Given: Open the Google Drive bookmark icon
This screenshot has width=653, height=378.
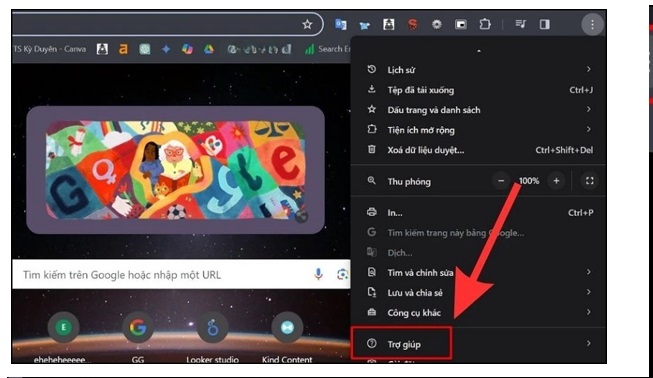Looking at the screenshot, I should 209,49.
